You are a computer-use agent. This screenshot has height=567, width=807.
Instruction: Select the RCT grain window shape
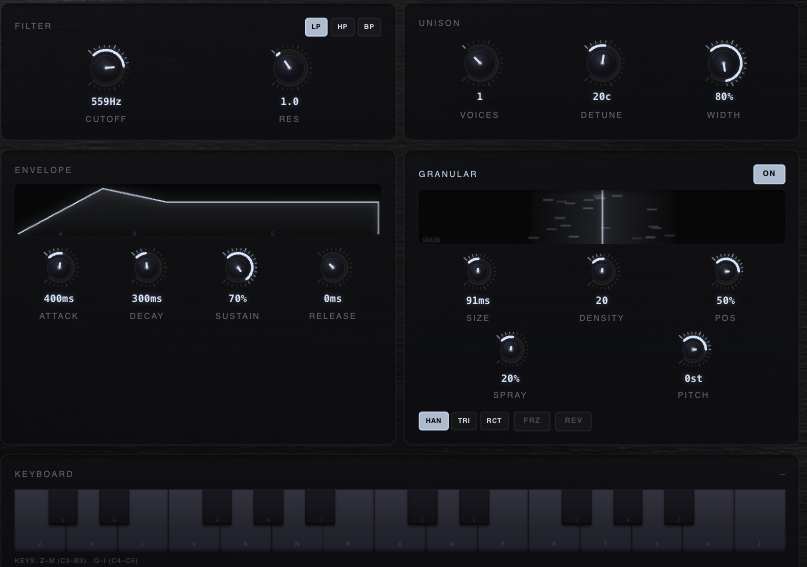coord(494,421)
